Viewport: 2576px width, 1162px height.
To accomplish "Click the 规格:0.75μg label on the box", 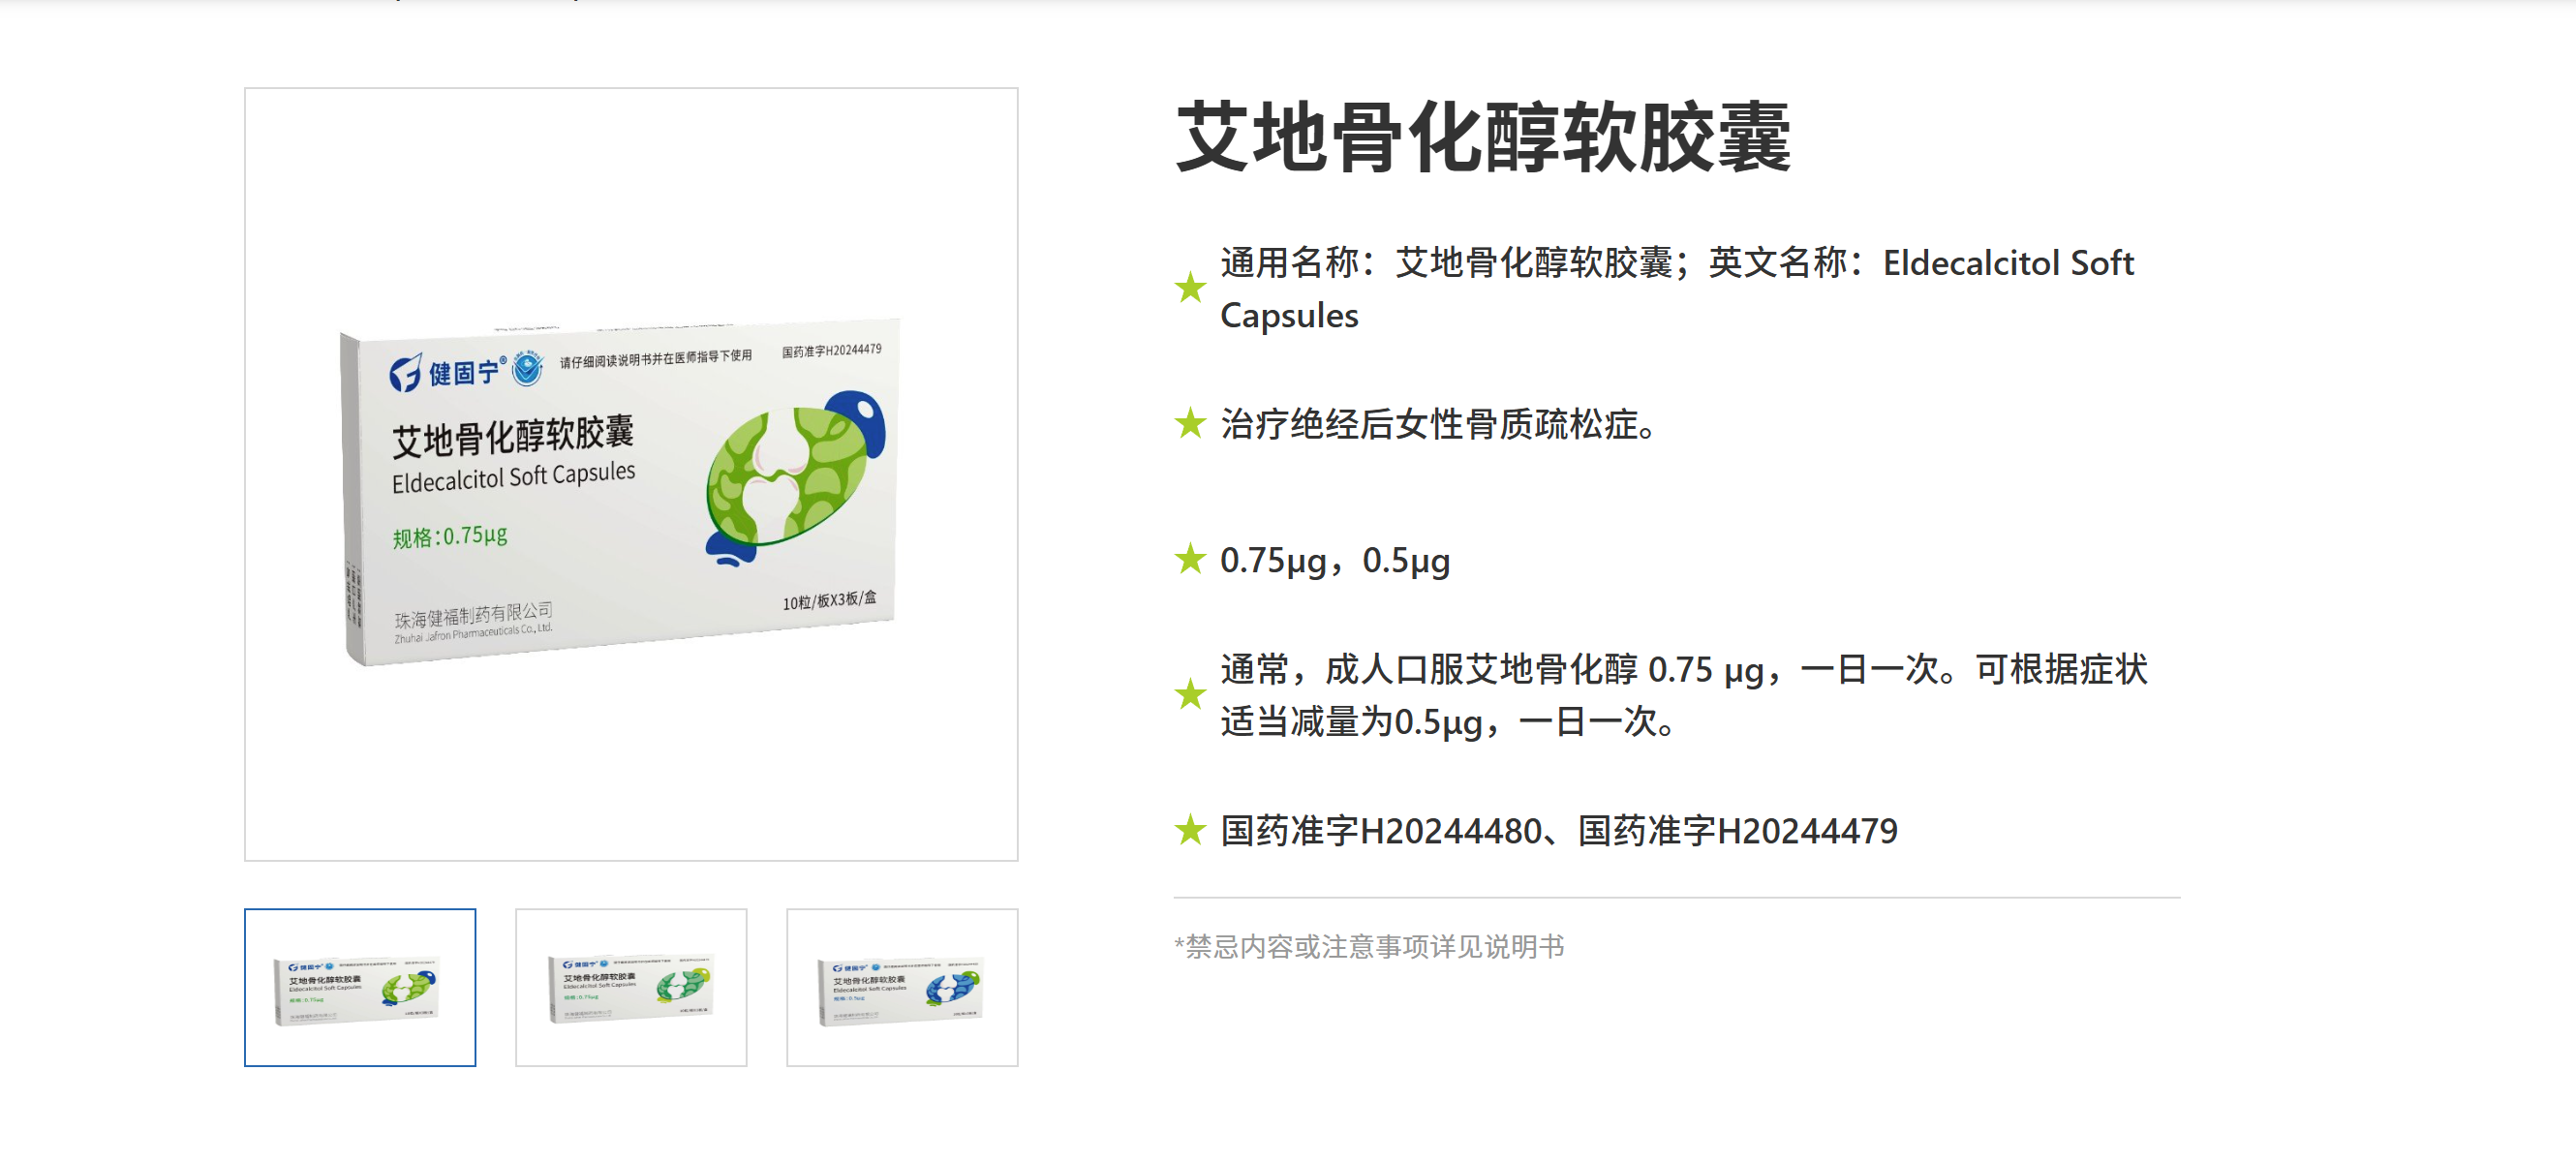I will (x=450, y=537).
